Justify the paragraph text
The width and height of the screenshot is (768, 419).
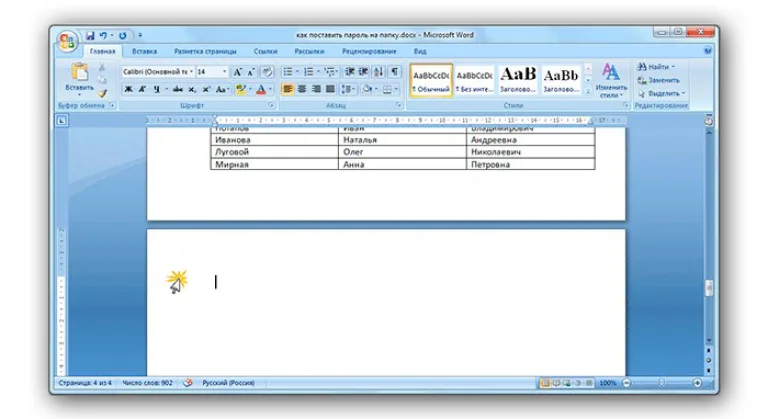pos(331,89)
